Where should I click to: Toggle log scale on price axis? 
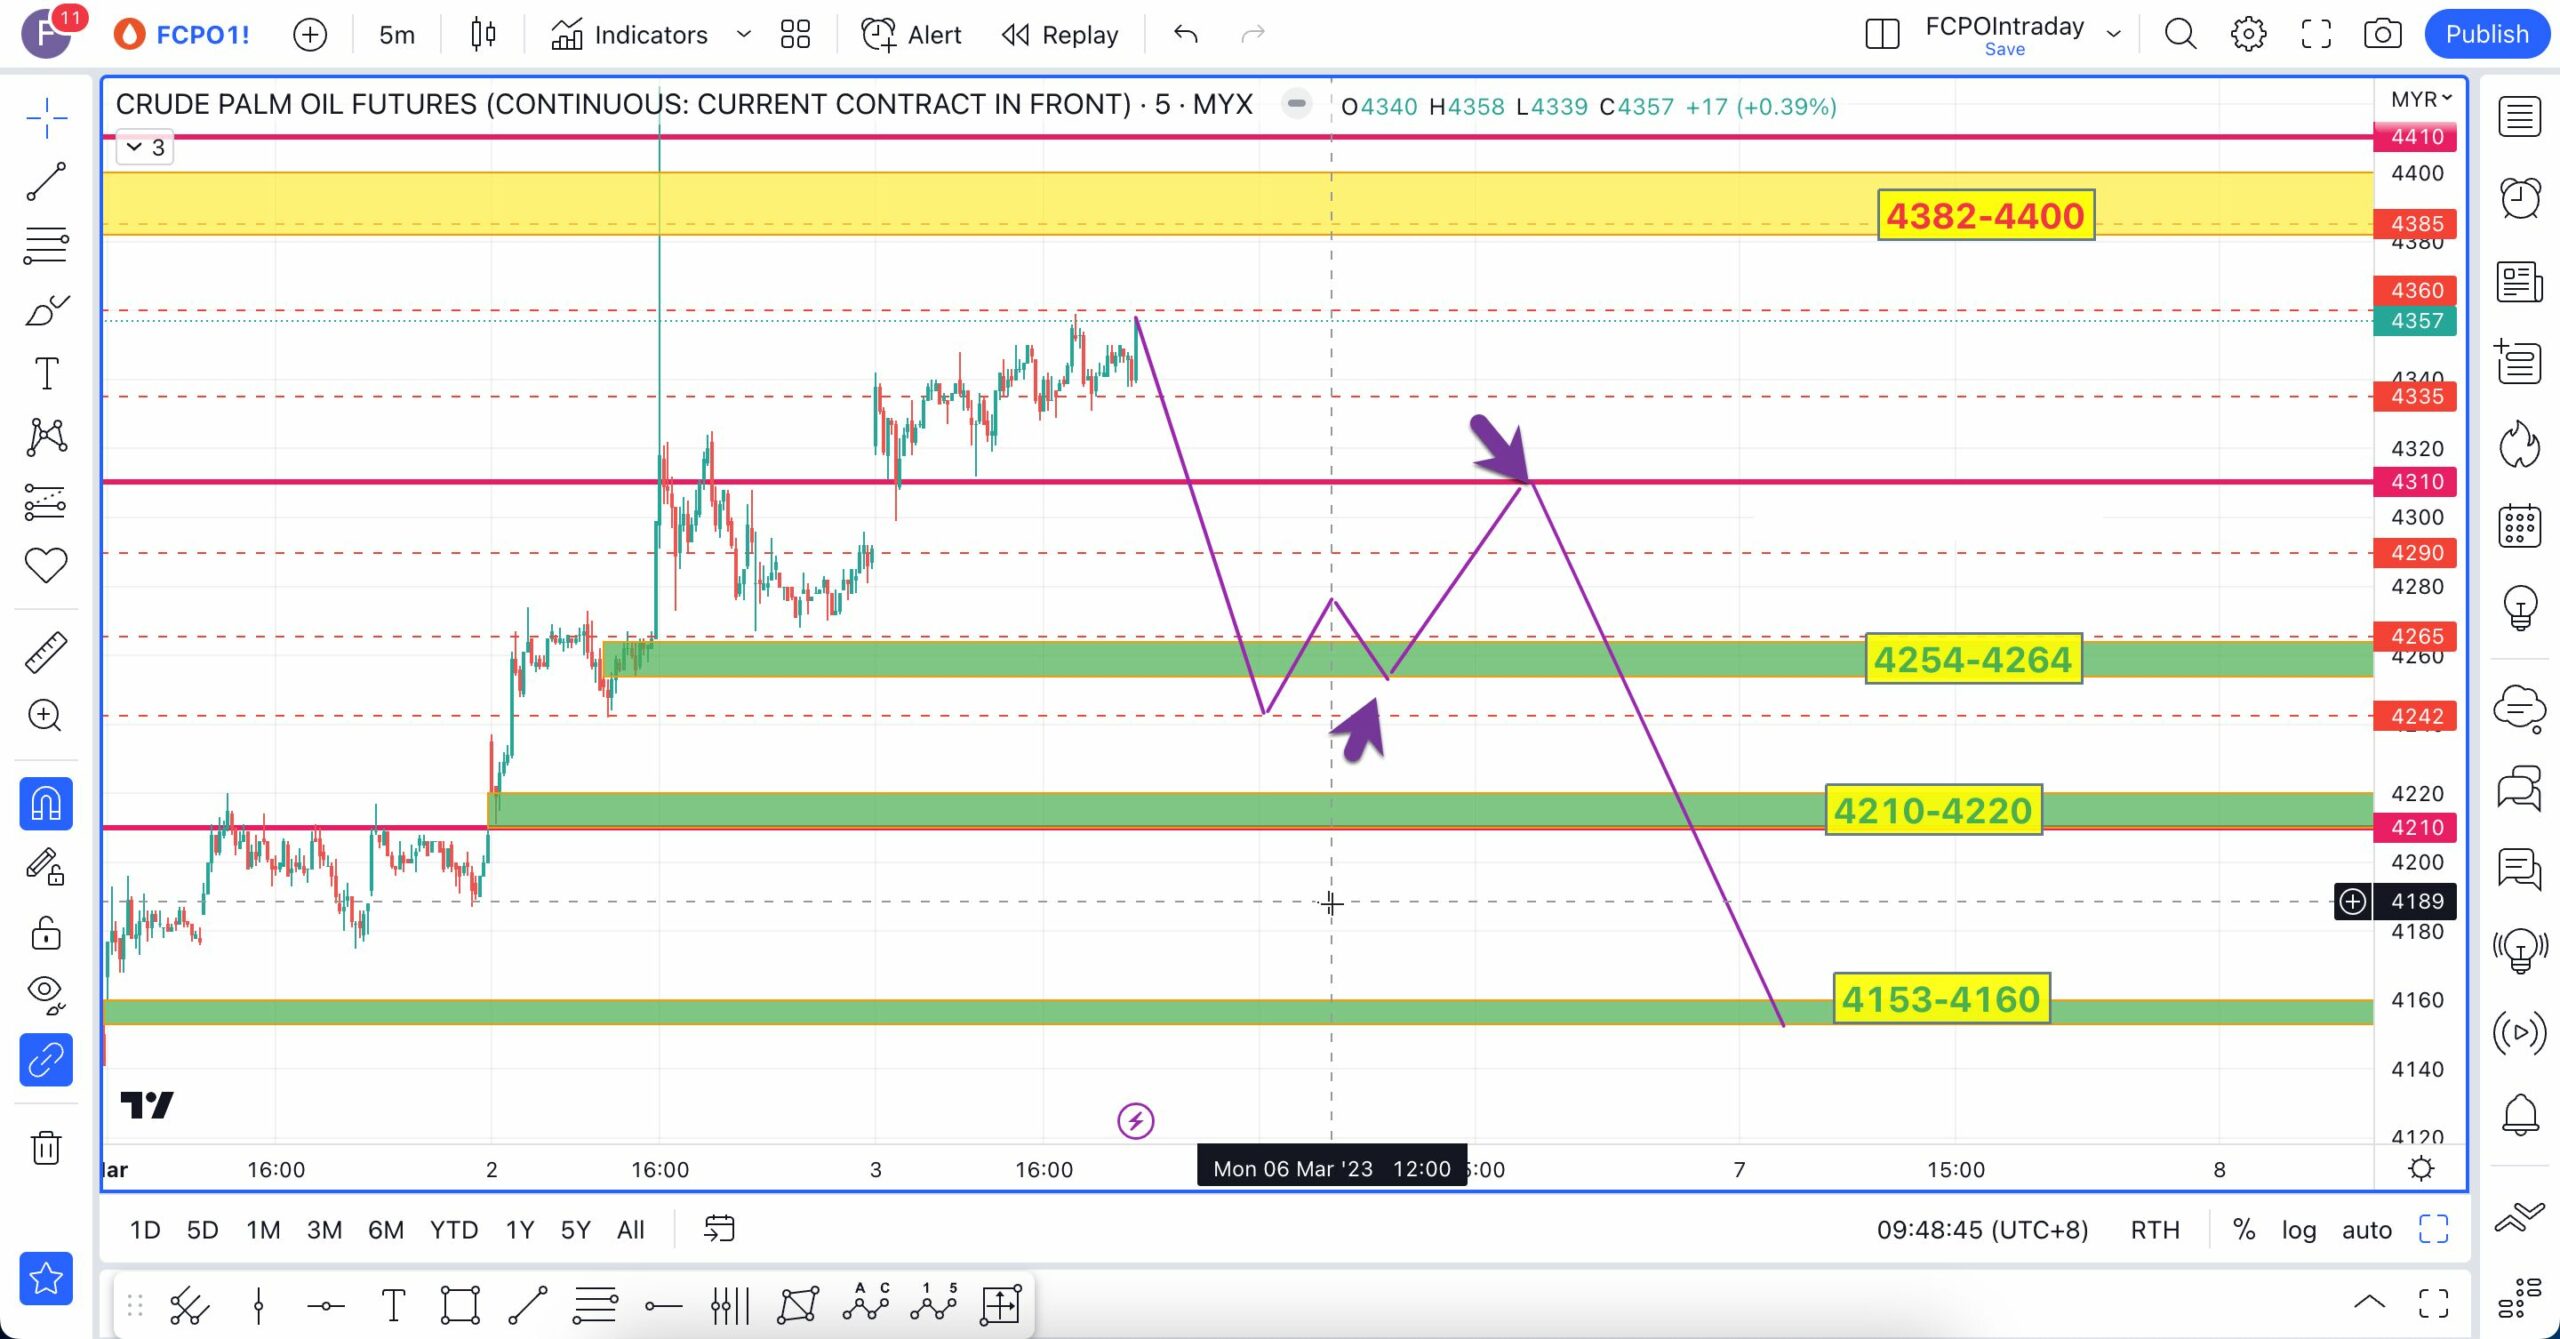pos(2298,1230)
